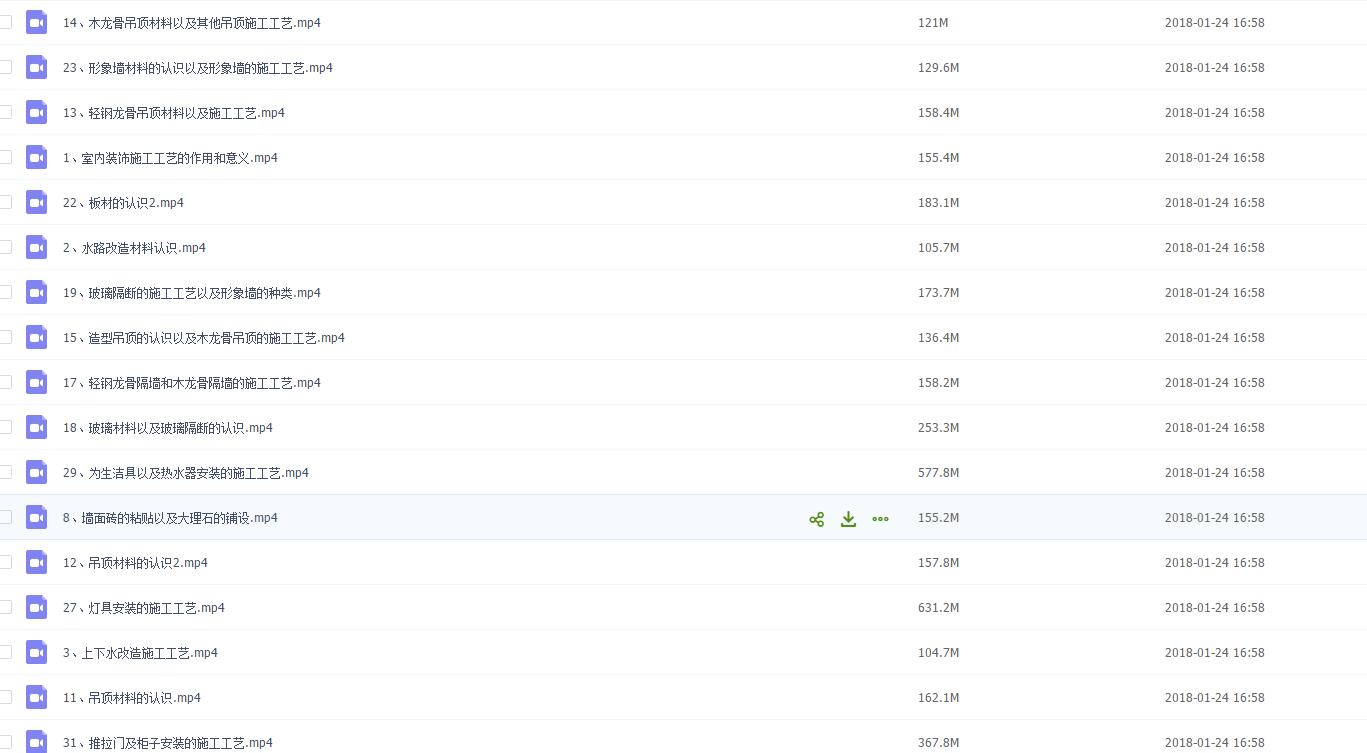Open the file 23、形象墙材料的认识以及形象墙的施工工艺.mp4
The height and width of the screenshot is (753, 1367).
pyautogui.click(x=198, y=67)
